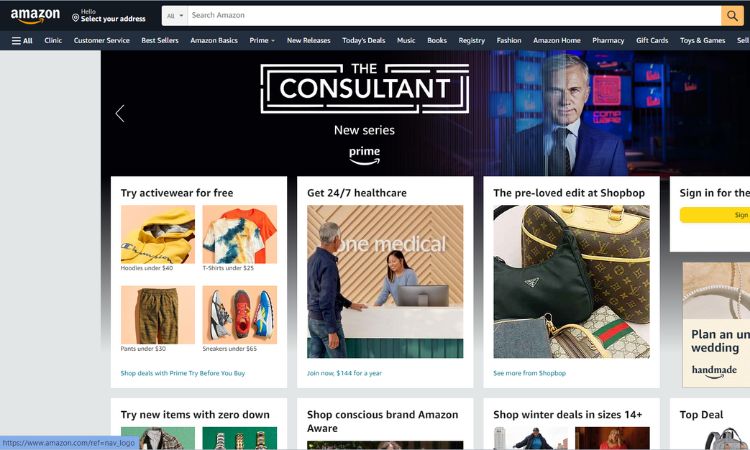Go to previous banner with left arrow
750x450 pixels.
[120, 113]
